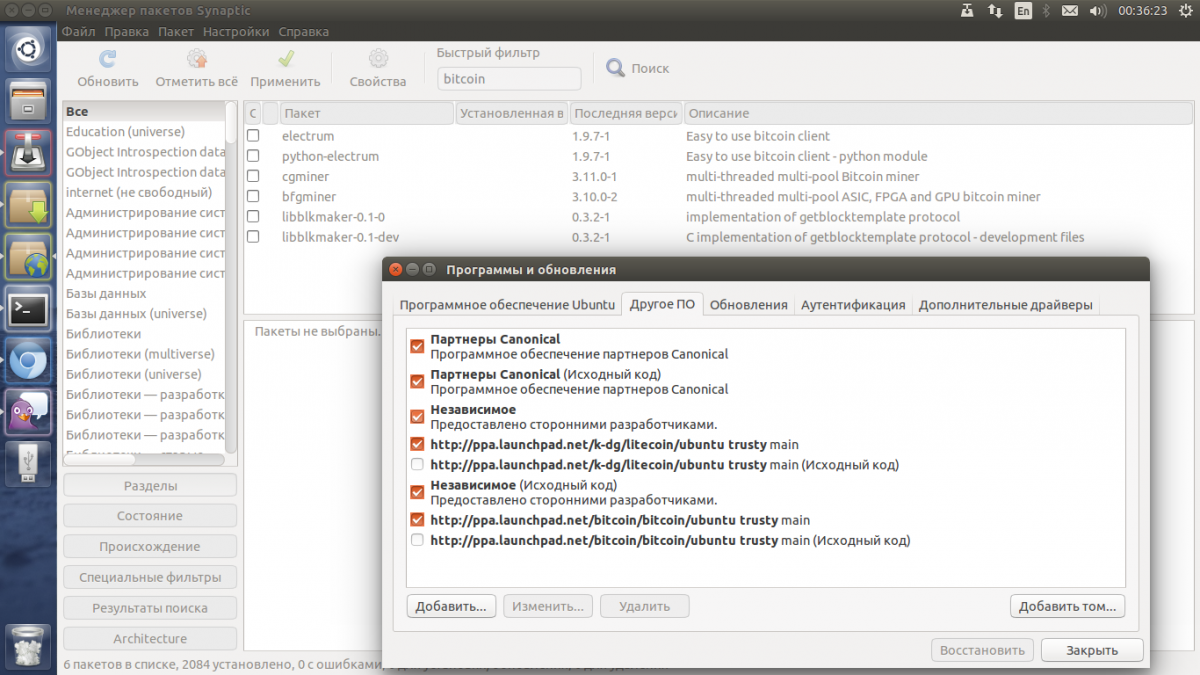Launch Chromium browser from the launcher
This screenshot has width=1200, height=675.
(x=28, y=362)
